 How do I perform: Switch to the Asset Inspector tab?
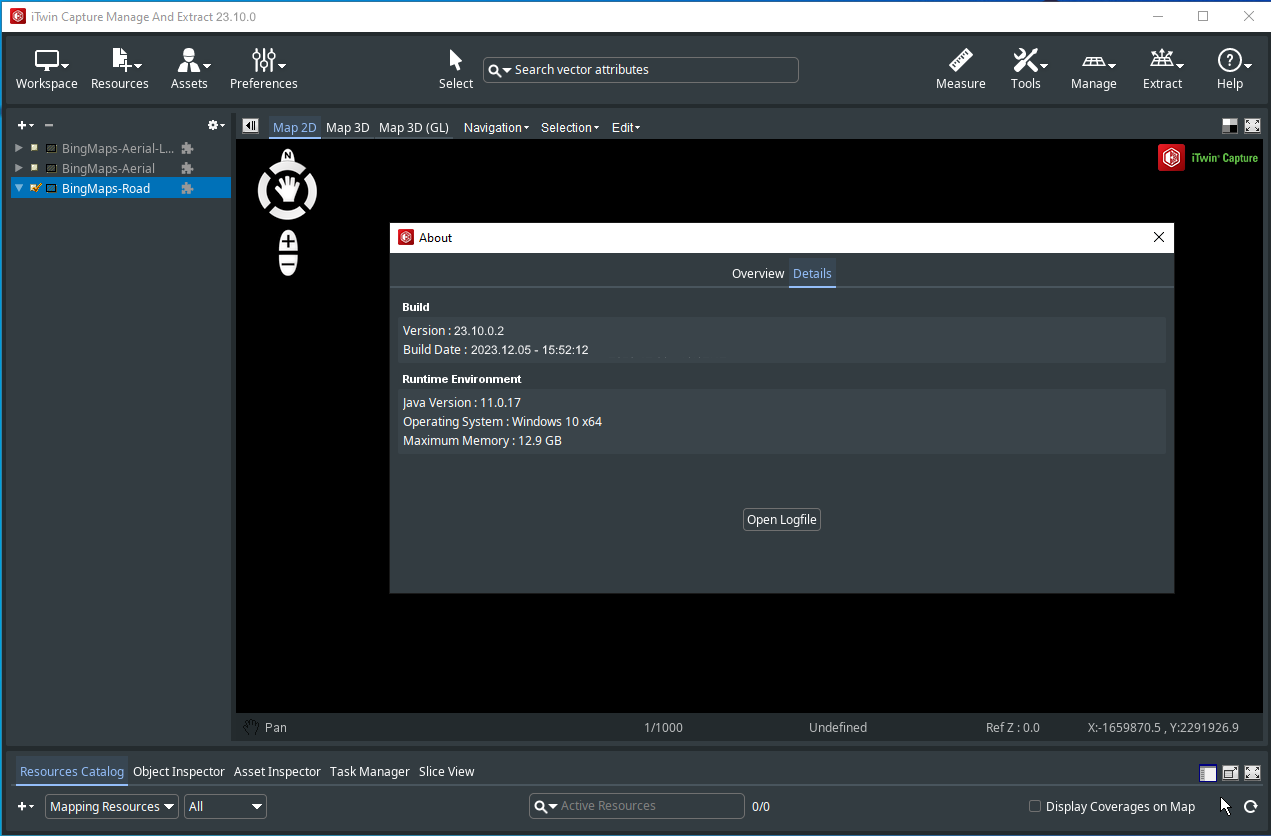coord(277,771)
